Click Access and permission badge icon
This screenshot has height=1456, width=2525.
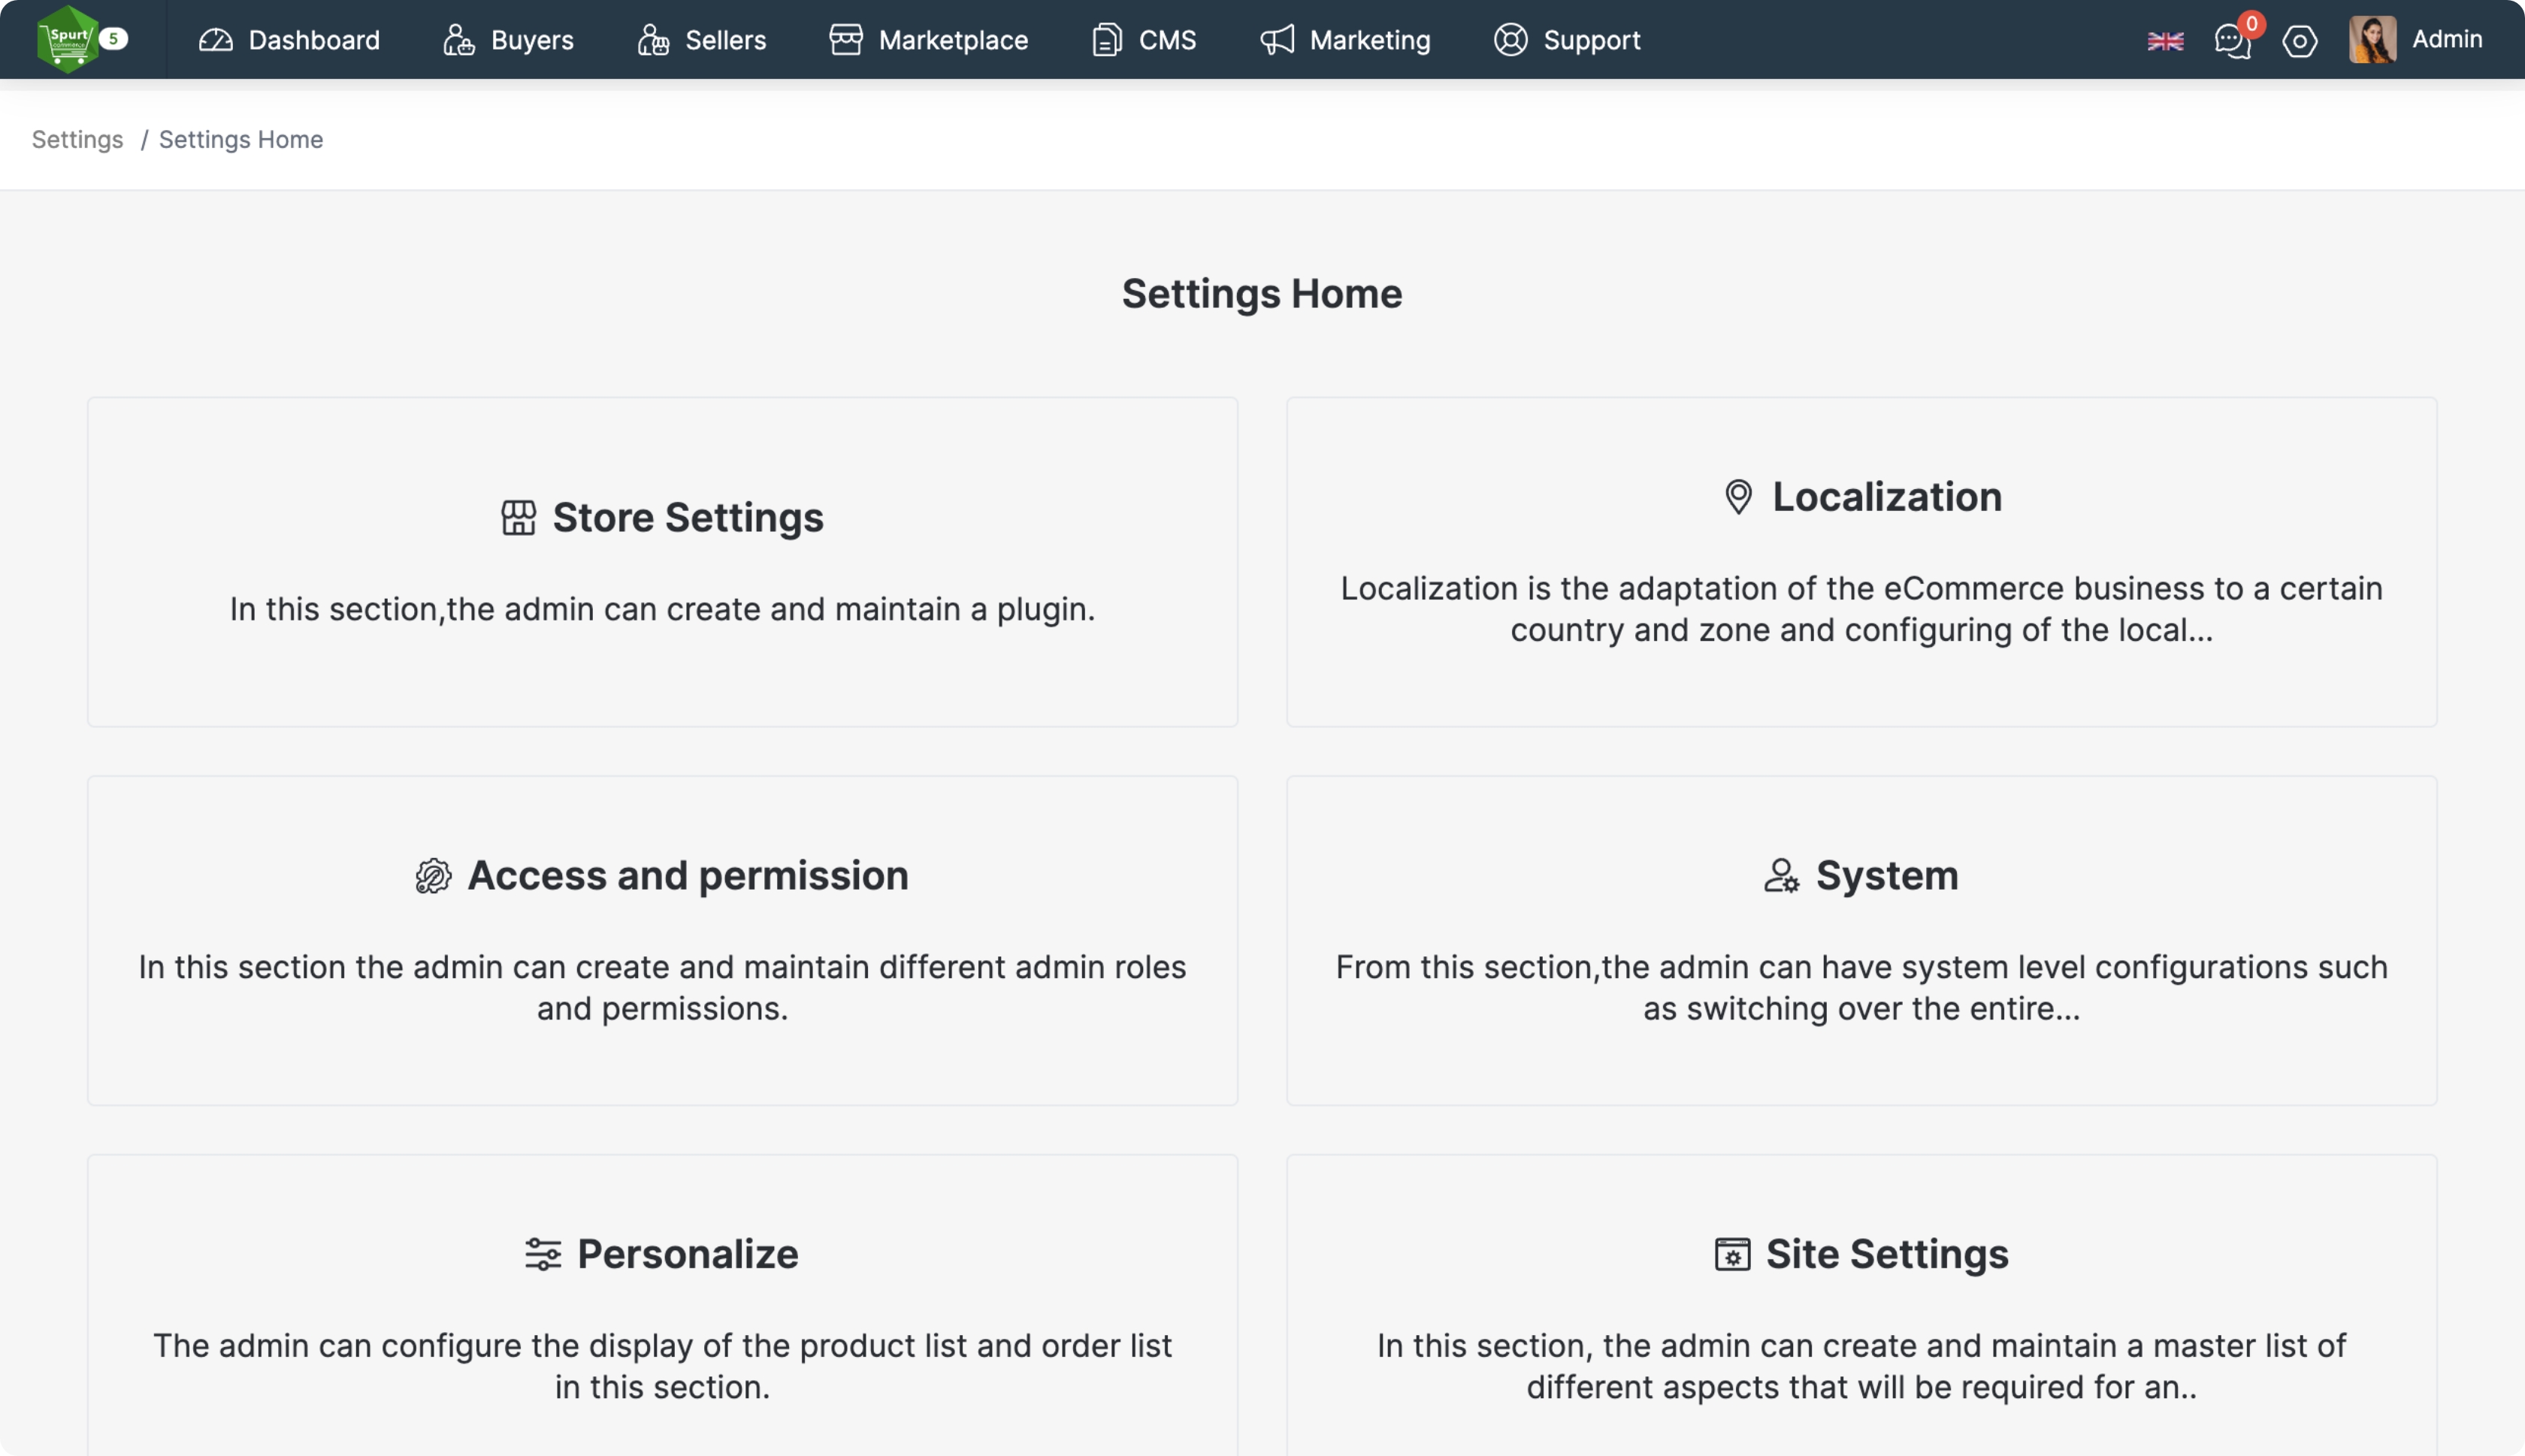pos(433,876)
